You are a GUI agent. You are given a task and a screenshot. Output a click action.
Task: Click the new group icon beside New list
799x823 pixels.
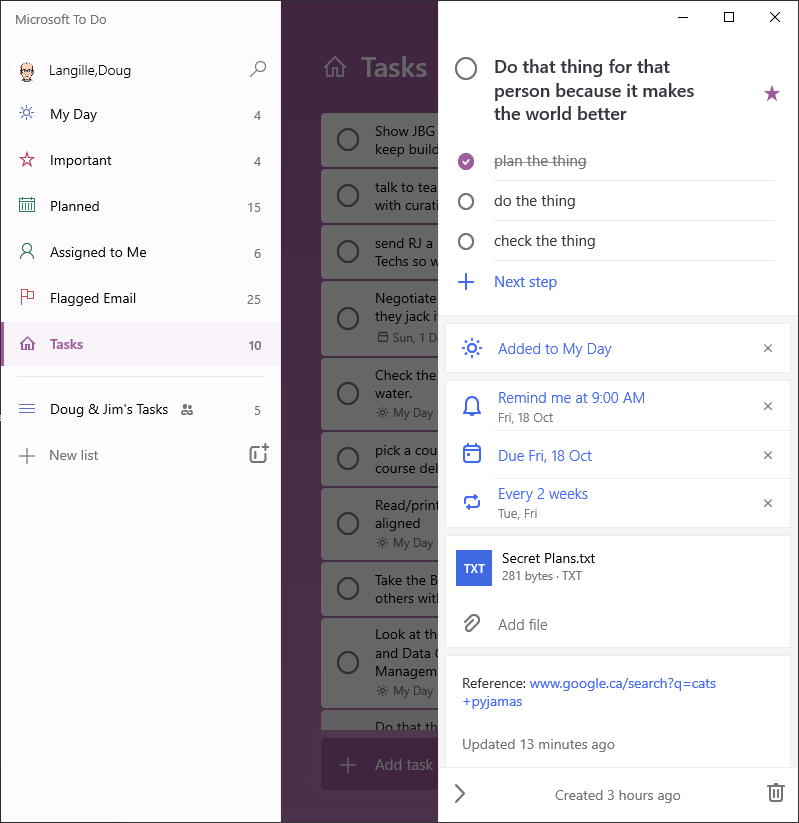[258, 454]
